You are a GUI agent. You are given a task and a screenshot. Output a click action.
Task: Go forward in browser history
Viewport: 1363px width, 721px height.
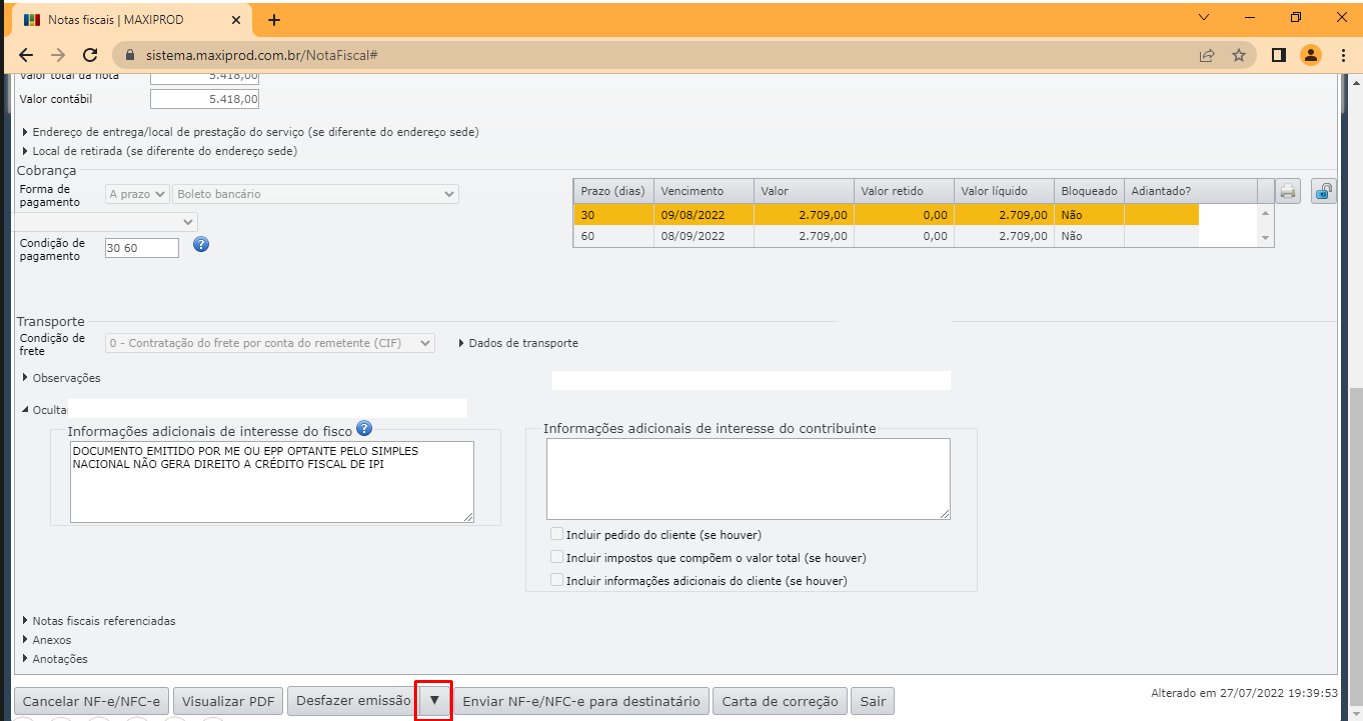coord(58,55)
